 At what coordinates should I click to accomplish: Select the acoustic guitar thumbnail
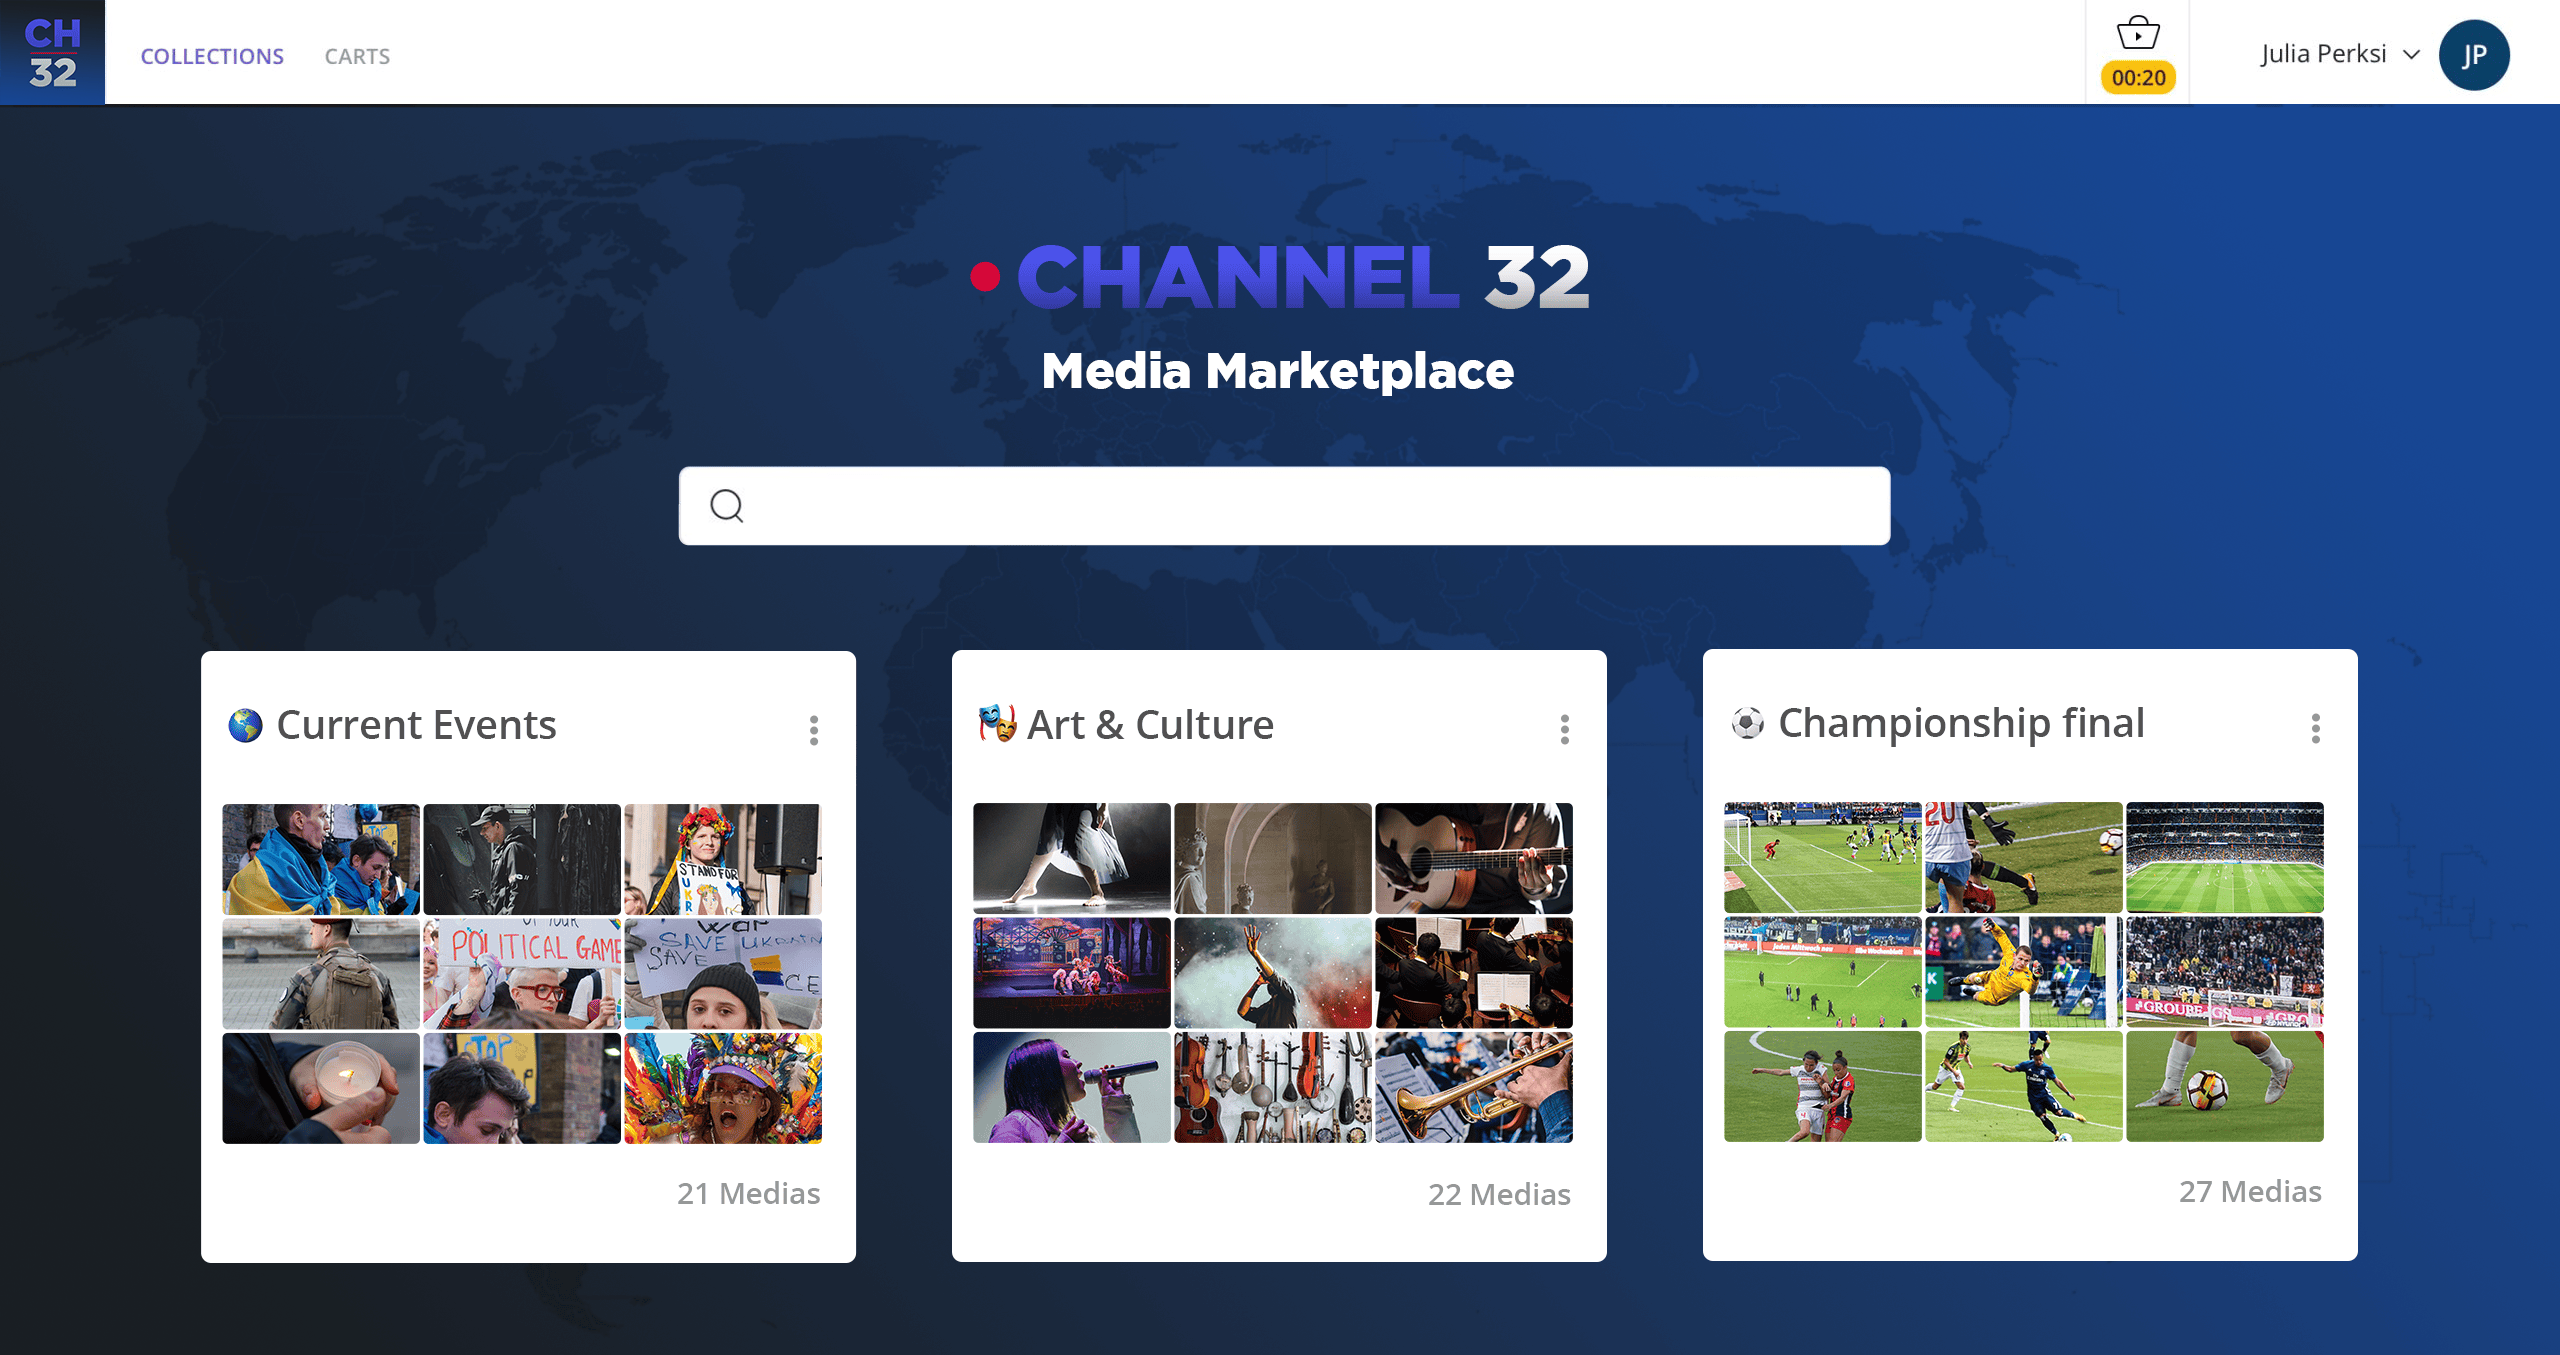1473,858
